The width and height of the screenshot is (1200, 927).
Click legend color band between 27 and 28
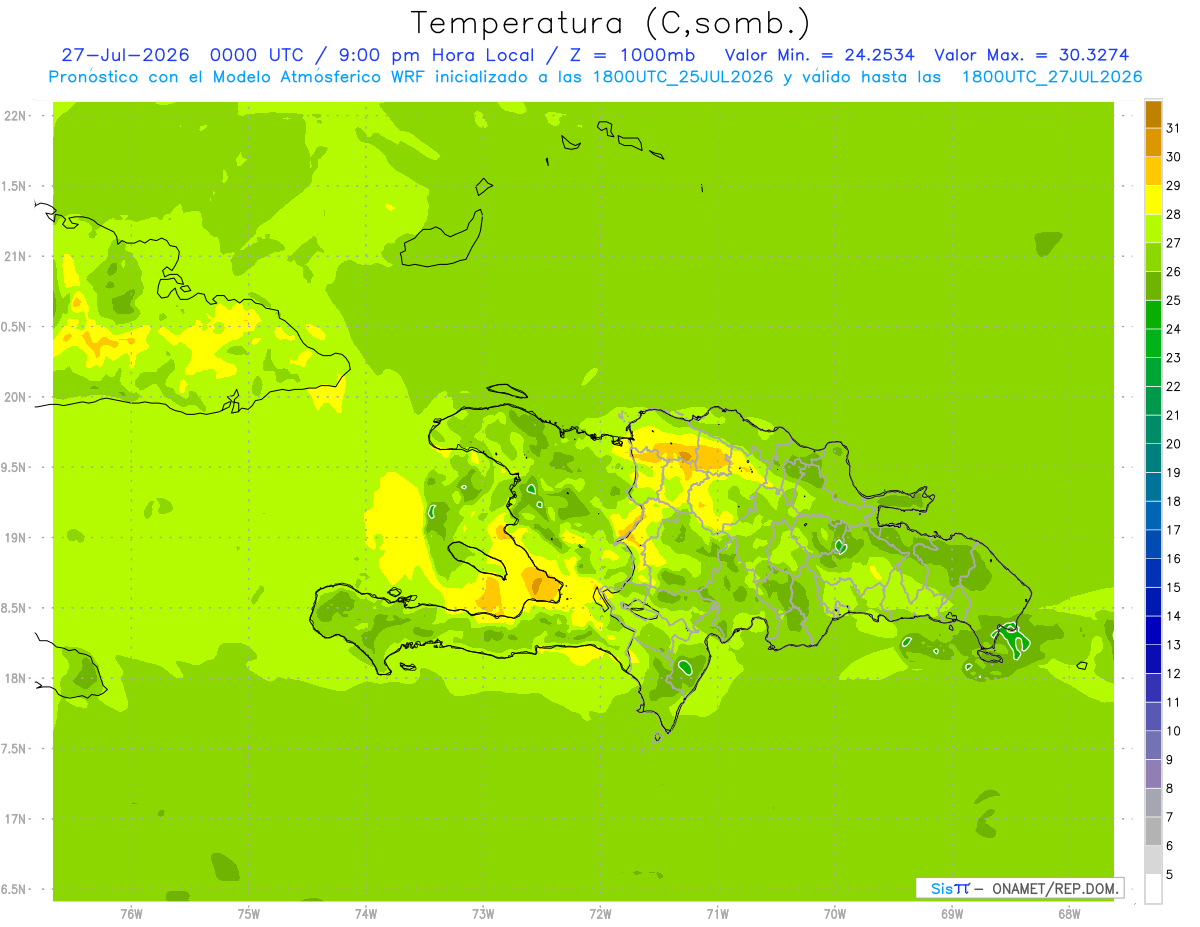(x=1153, y=228)
